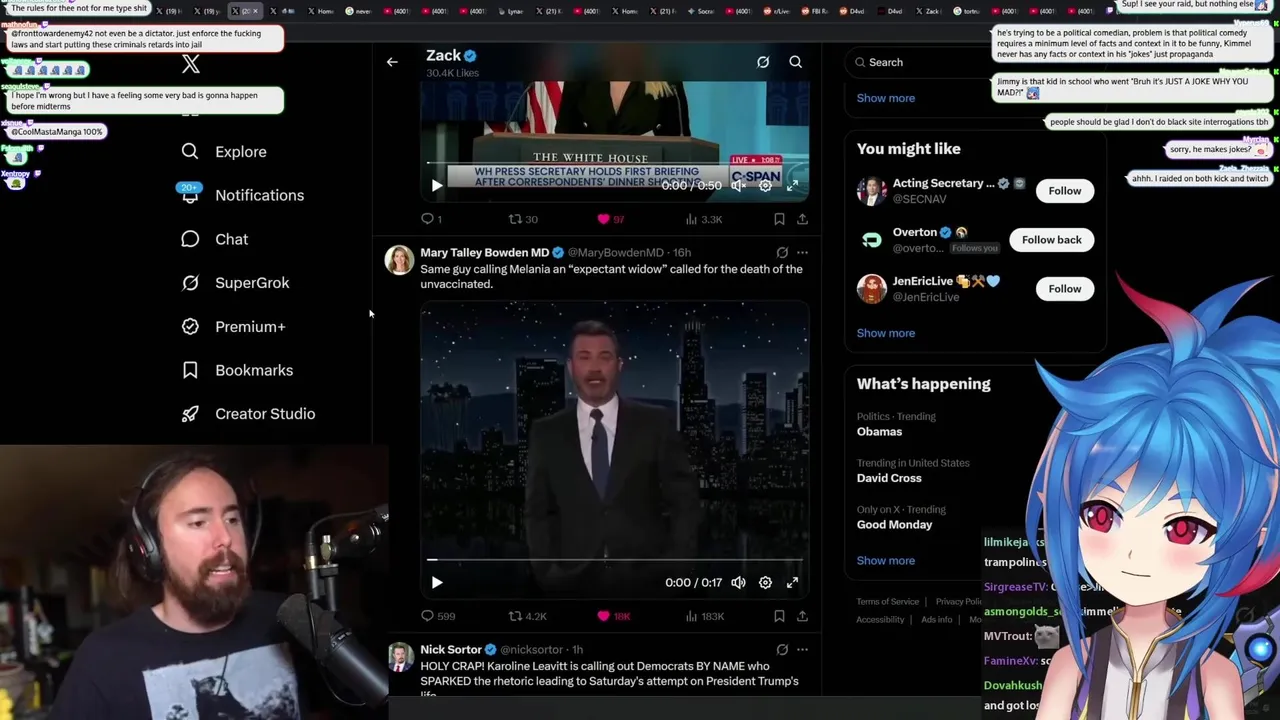
Task: Repost the post with 4.2K reposts
Action: [x=528, y=616]
